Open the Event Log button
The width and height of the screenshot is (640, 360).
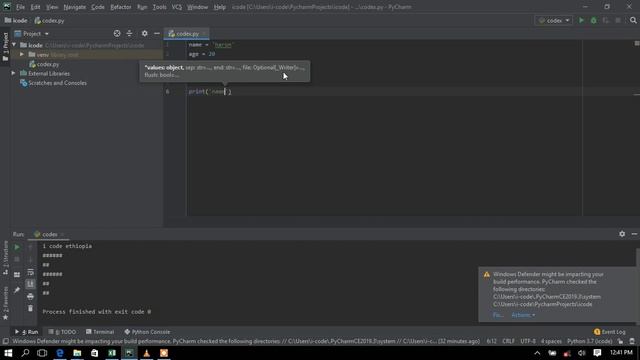coord(610,332)
